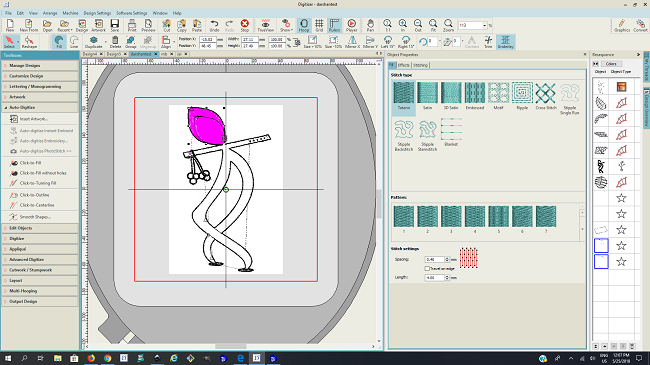Open the Show options dropdown
The image size is (650, 365).
[286, 25]
